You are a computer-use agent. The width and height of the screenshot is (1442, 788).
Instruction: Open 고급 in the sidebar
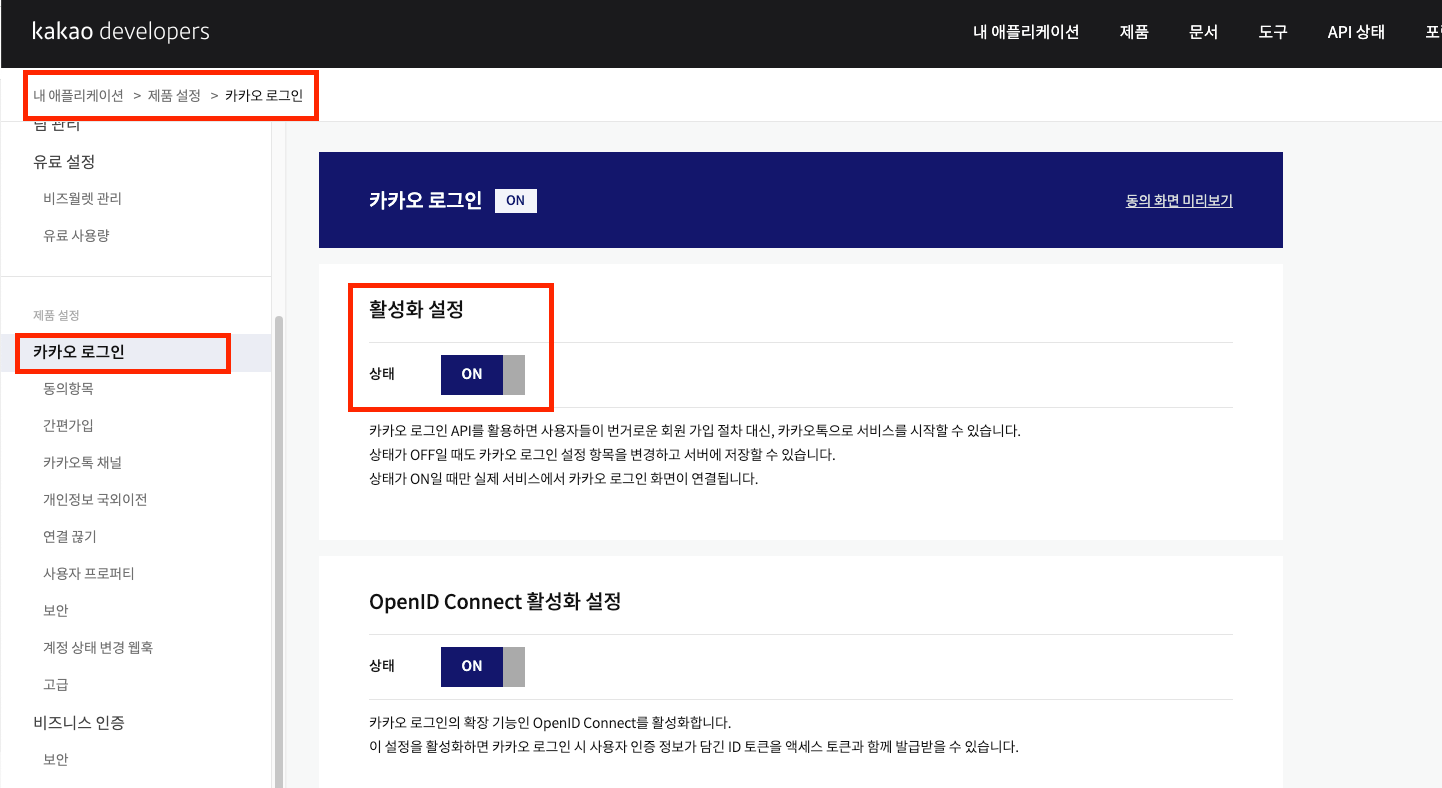[56, 685]
